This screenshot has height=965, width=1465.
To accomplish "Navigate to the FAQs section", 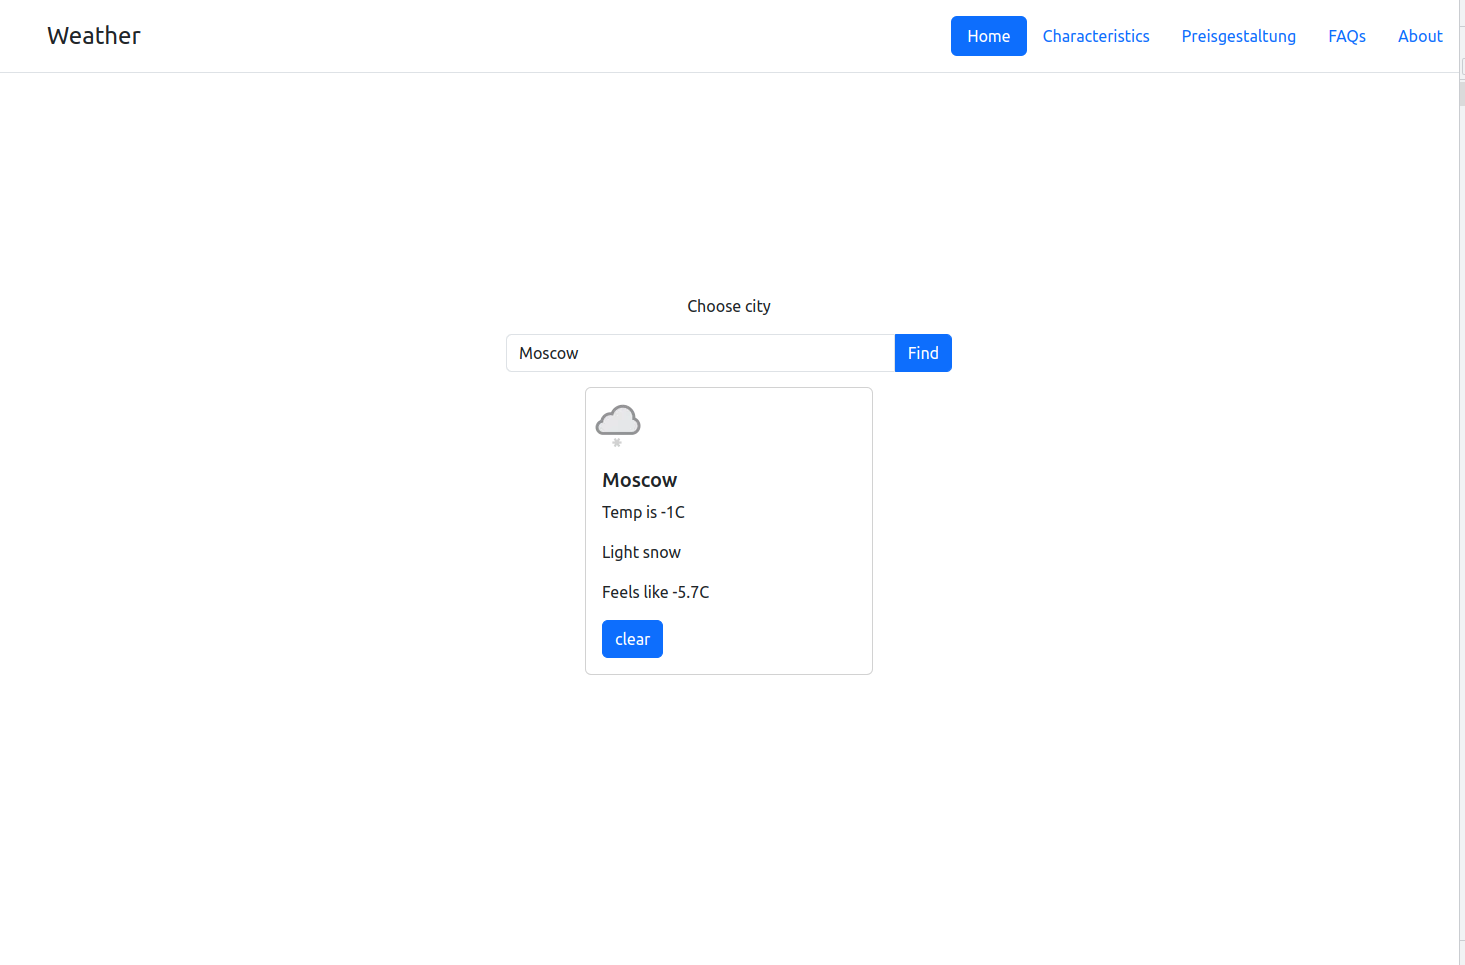I will 1346,36.
